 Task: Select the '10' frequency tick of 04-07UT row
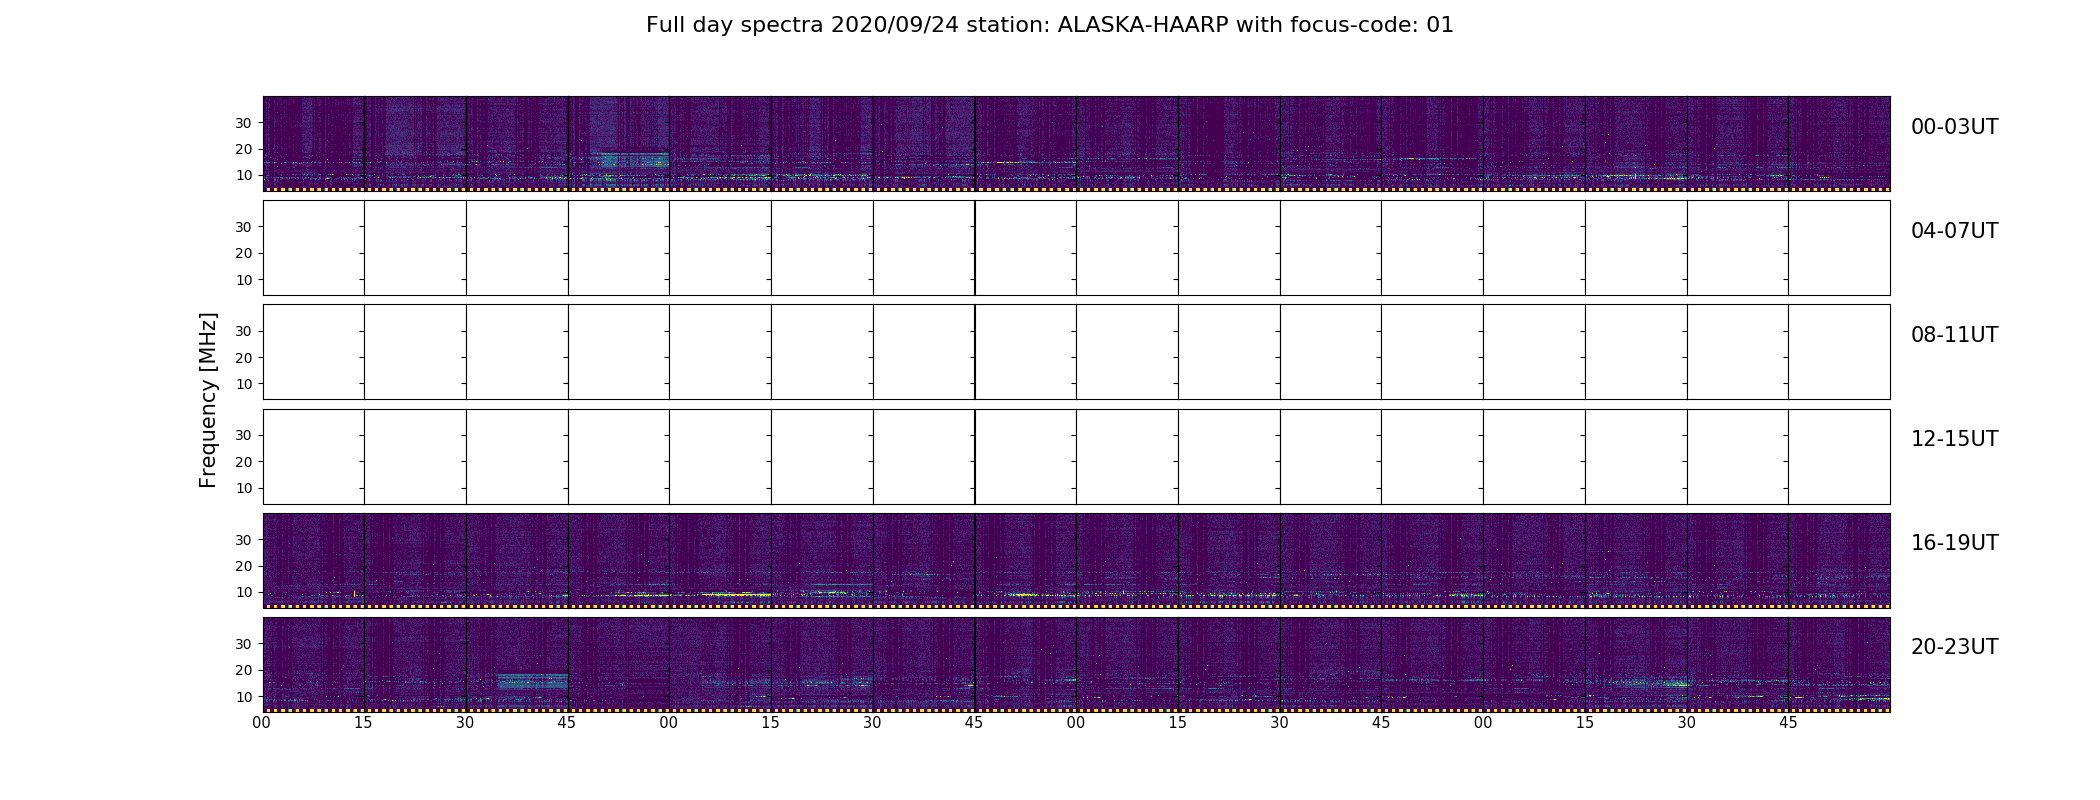tap(243, 280)
